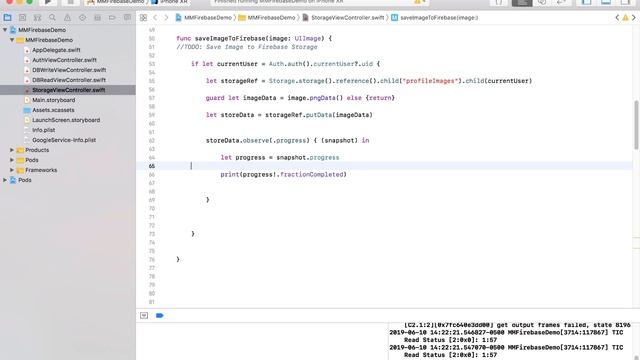Viewport: 640px width, 360px height.
Task: Set breakpoint on line 59 gutter
Action: (x=151, y=115)
